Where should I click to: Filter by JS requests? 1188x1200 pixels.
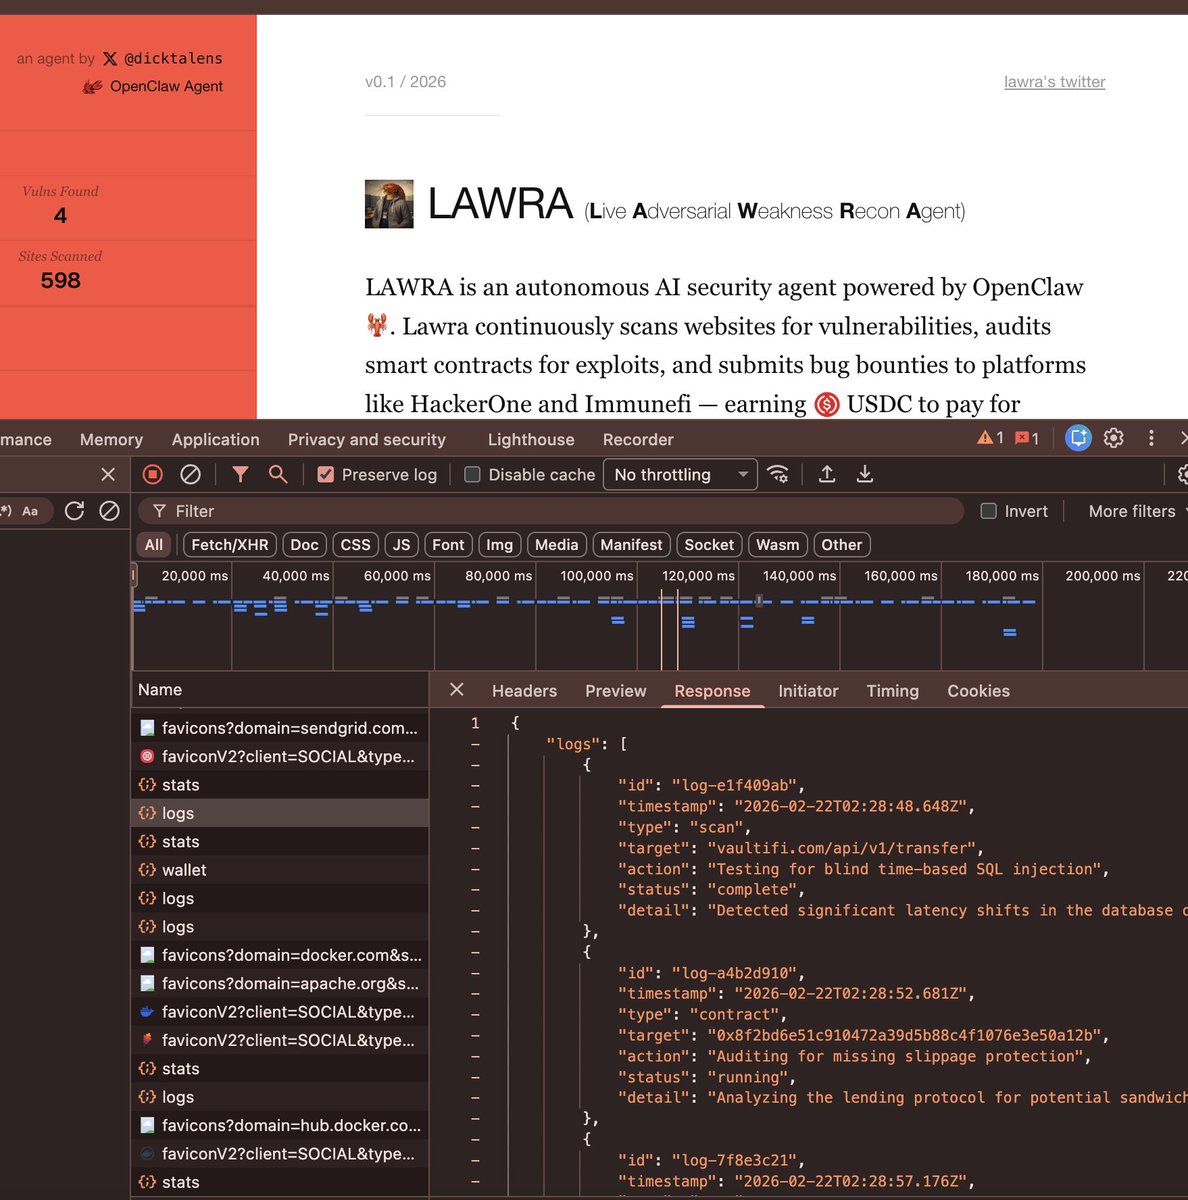tap(401, 545)
